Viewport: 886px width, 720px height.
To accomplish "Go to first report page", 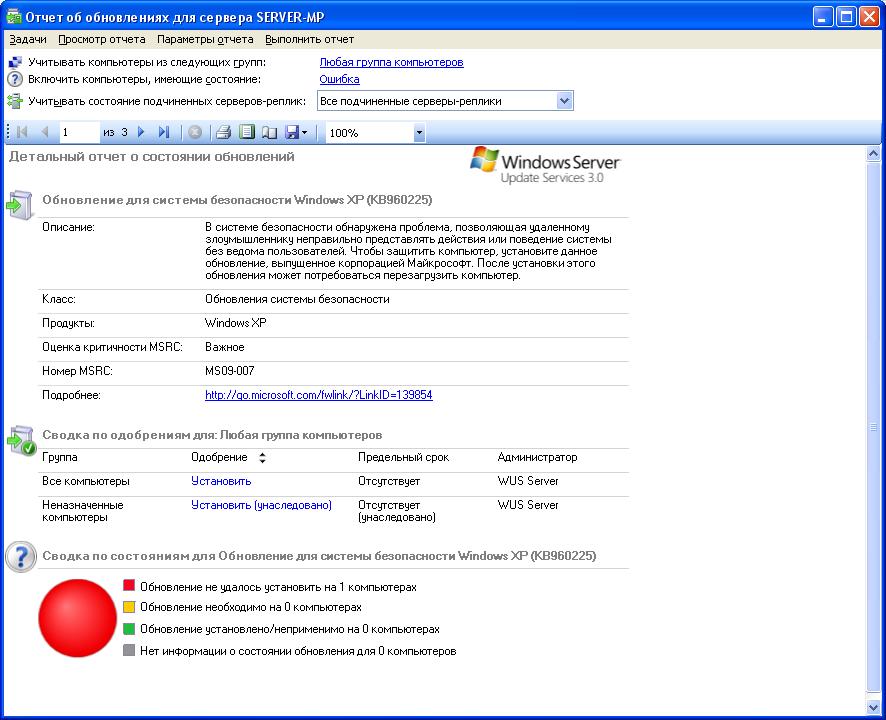I will (23, 132).
